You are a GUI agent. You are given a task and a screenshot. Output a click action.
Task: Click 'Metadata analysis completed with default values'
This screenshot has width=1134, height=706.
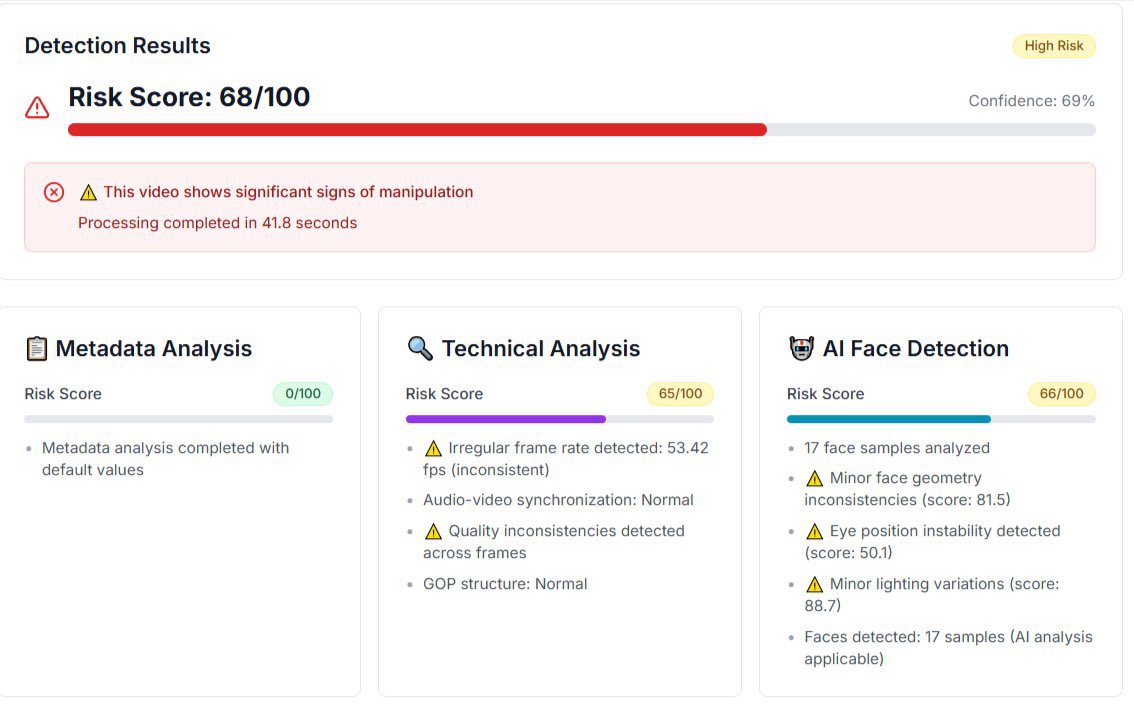pos(166,459)
